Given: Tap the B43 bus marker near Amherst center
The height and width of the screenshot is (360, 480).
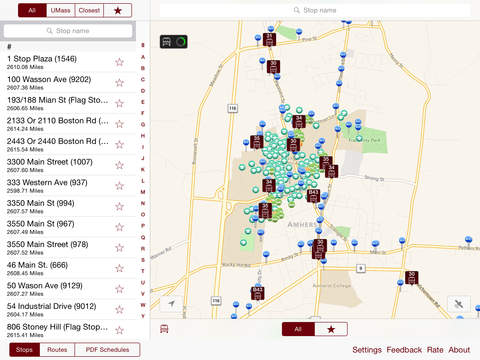Looking at the screenshot, I should (x=313, y=196).
